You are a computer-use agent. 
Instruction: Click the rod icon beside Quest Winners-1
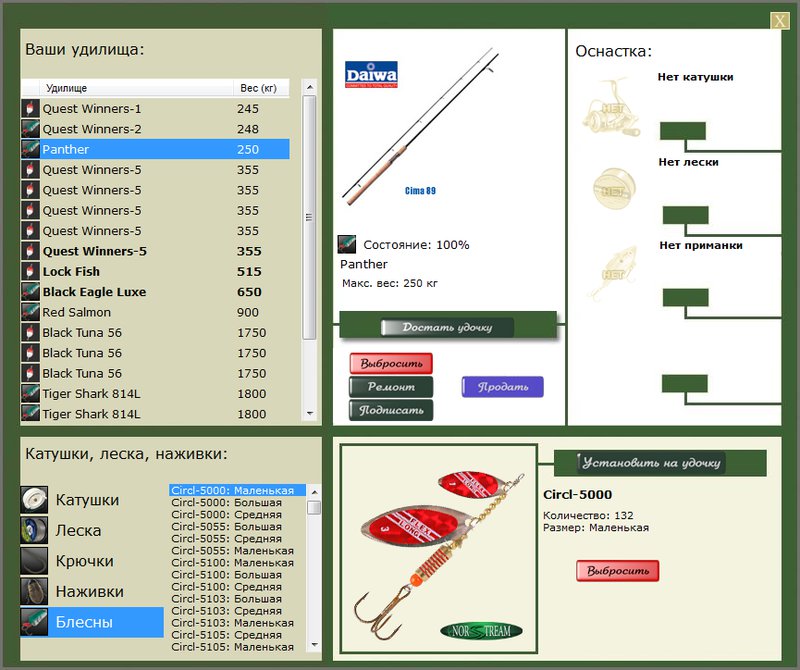point(30,109)
